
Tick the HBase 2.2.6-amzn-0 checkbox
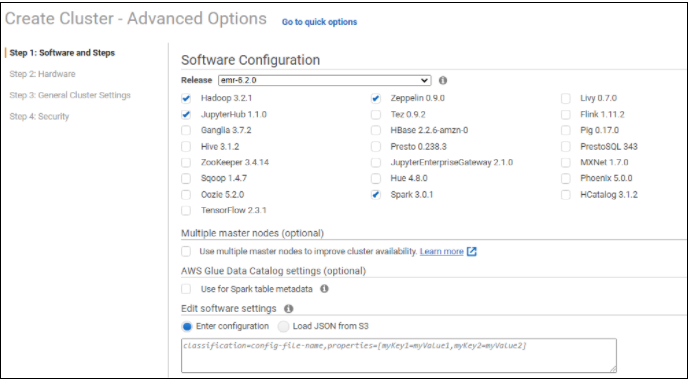(x=375, y=130)
